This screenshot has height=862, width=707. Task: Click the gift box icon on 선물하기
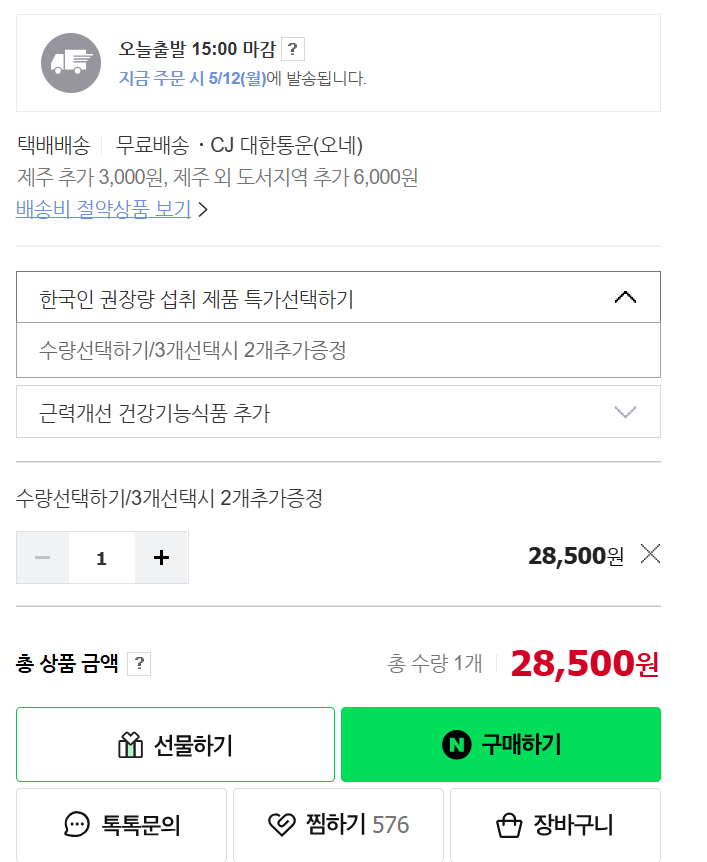(x=130, y=745)
